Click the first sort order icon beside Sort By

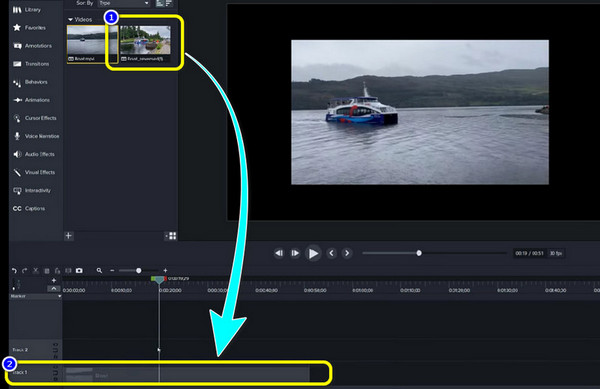[x=160, y=3]
